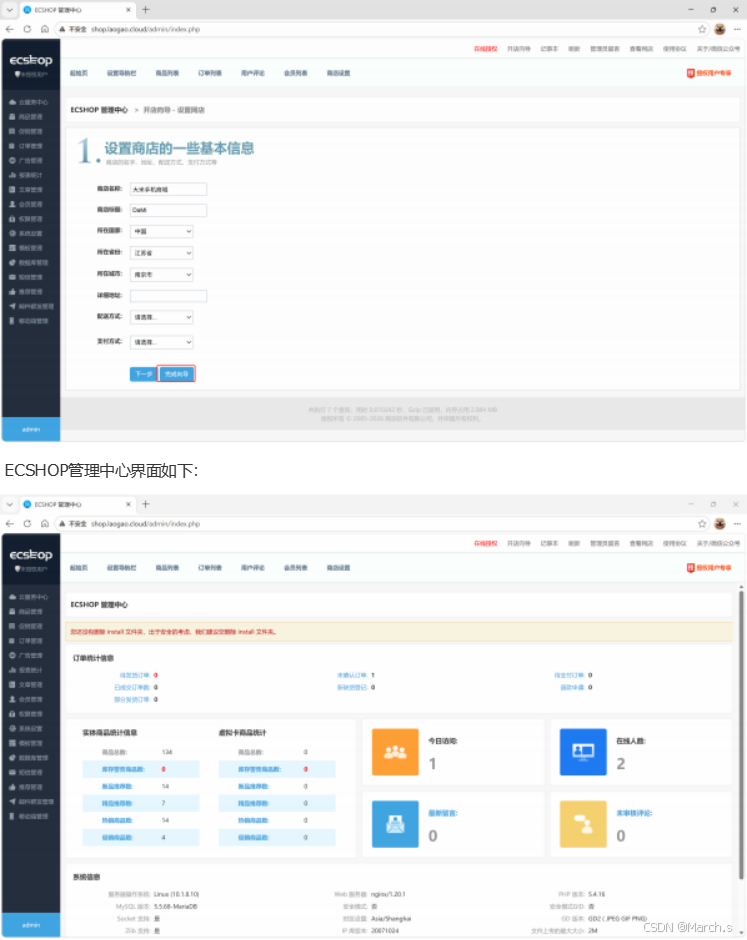Screen dimensions: 747x940
Task: Open permission management lock icon in dashboard page sidebar
Action: pyautogui.click(x=12, y=714)
